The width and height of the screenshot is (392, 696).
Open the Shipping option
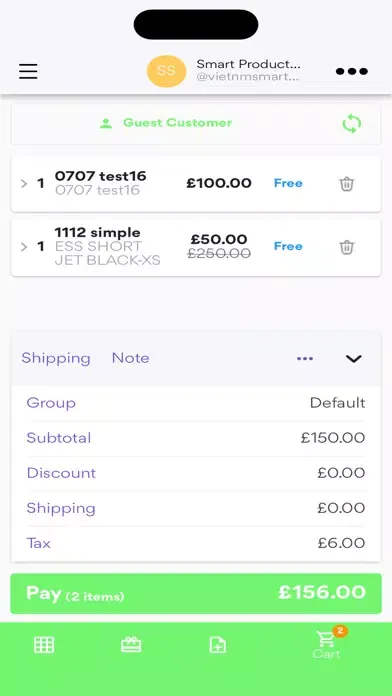pyautogui.click(x=56, y=358)
